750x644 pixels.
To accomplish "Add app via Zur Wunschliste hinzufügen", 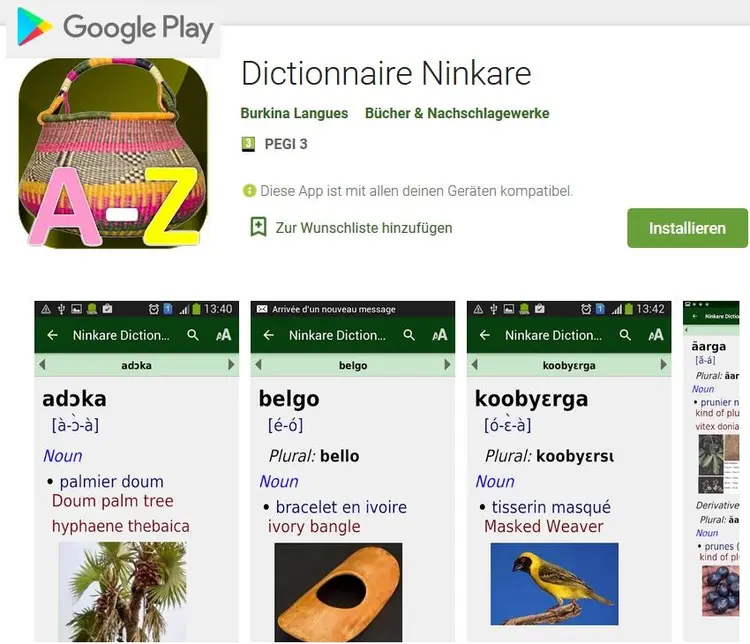I will [364, 228].
